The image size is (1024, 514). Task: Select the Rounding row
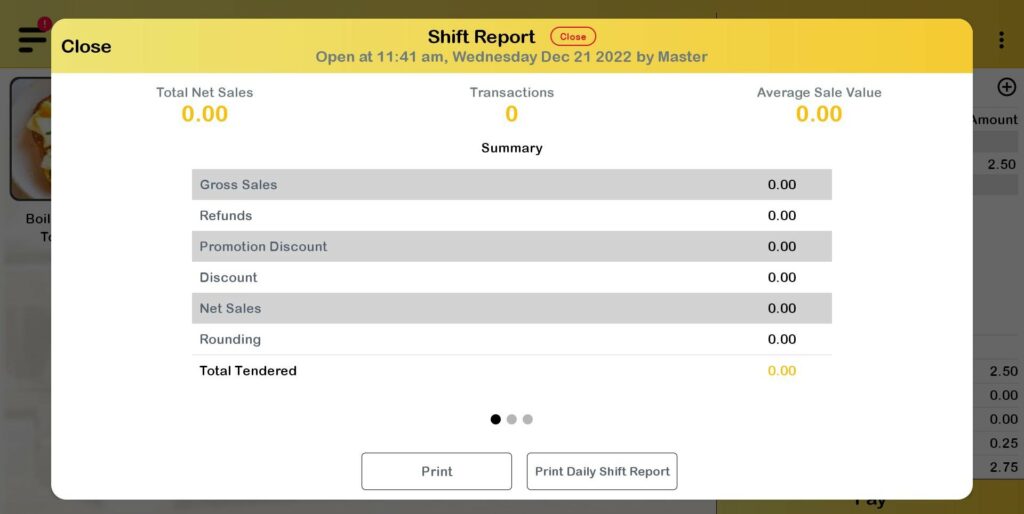tap(511, 340)
